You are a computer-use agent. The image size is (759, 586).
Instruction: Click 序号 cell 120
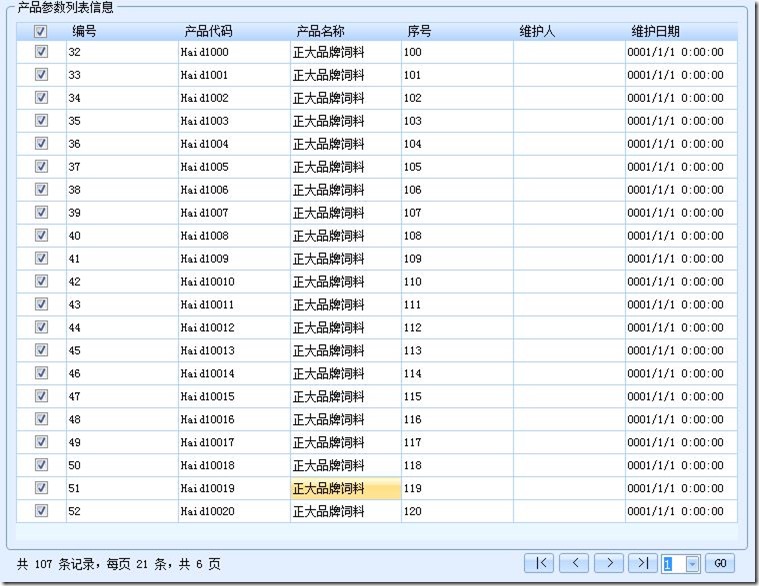pyautogui.click(x=457, y=511)
